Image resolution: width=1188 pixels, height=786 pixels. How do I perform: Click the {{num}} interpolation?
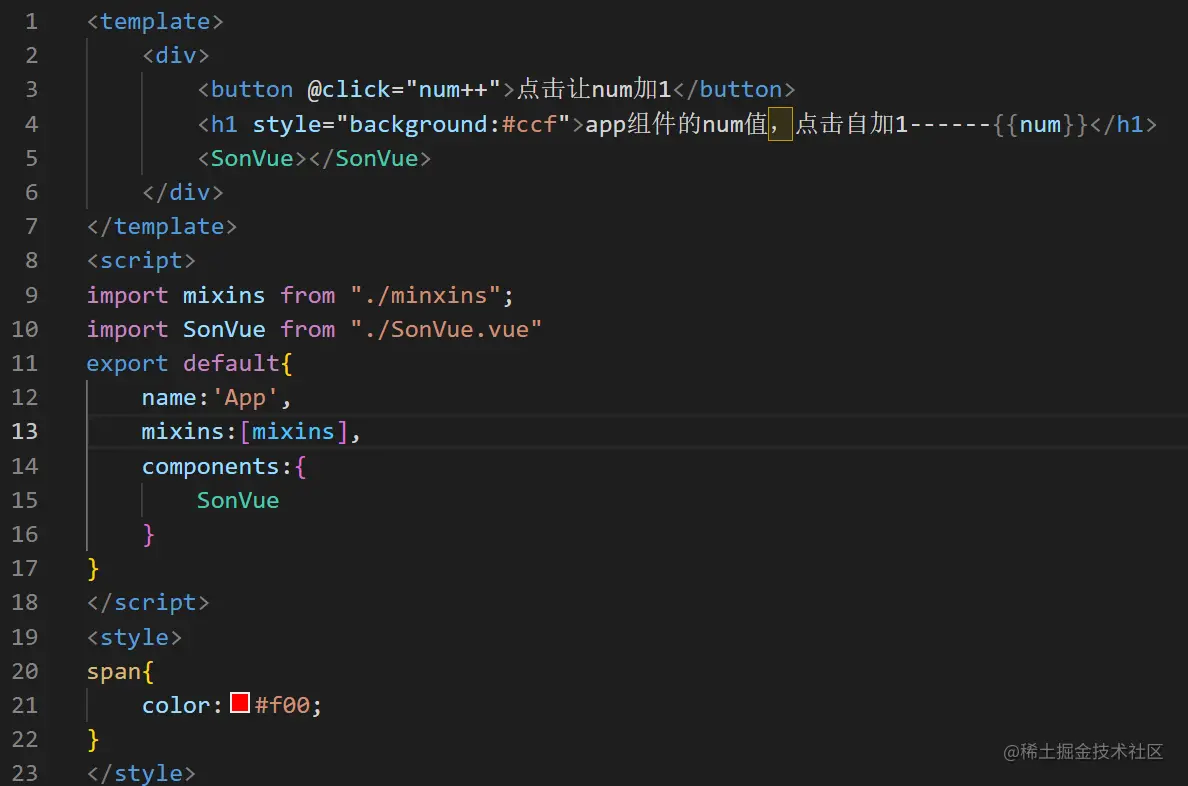1041,124
